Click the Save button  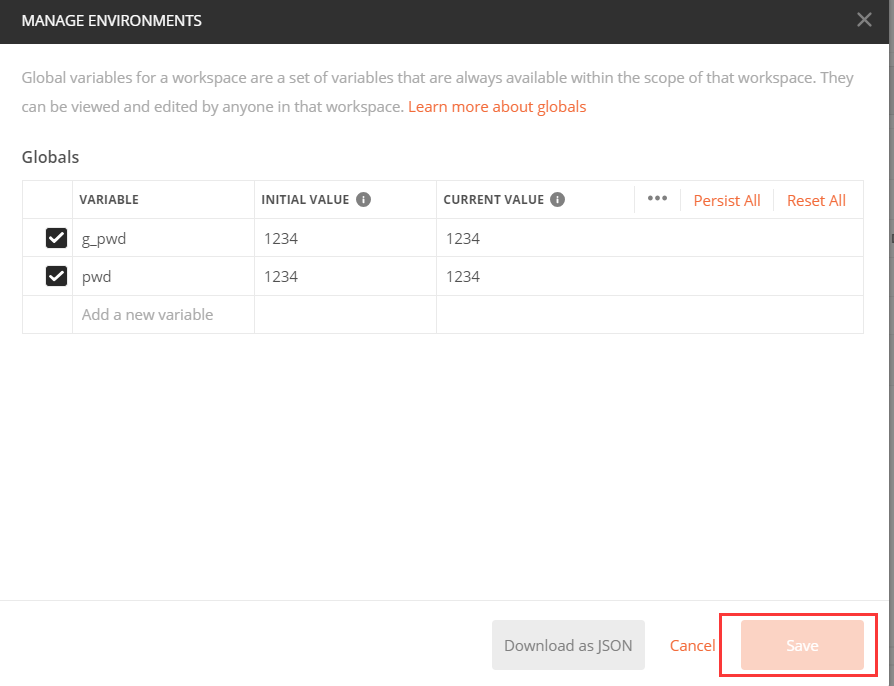coord(802,645)
